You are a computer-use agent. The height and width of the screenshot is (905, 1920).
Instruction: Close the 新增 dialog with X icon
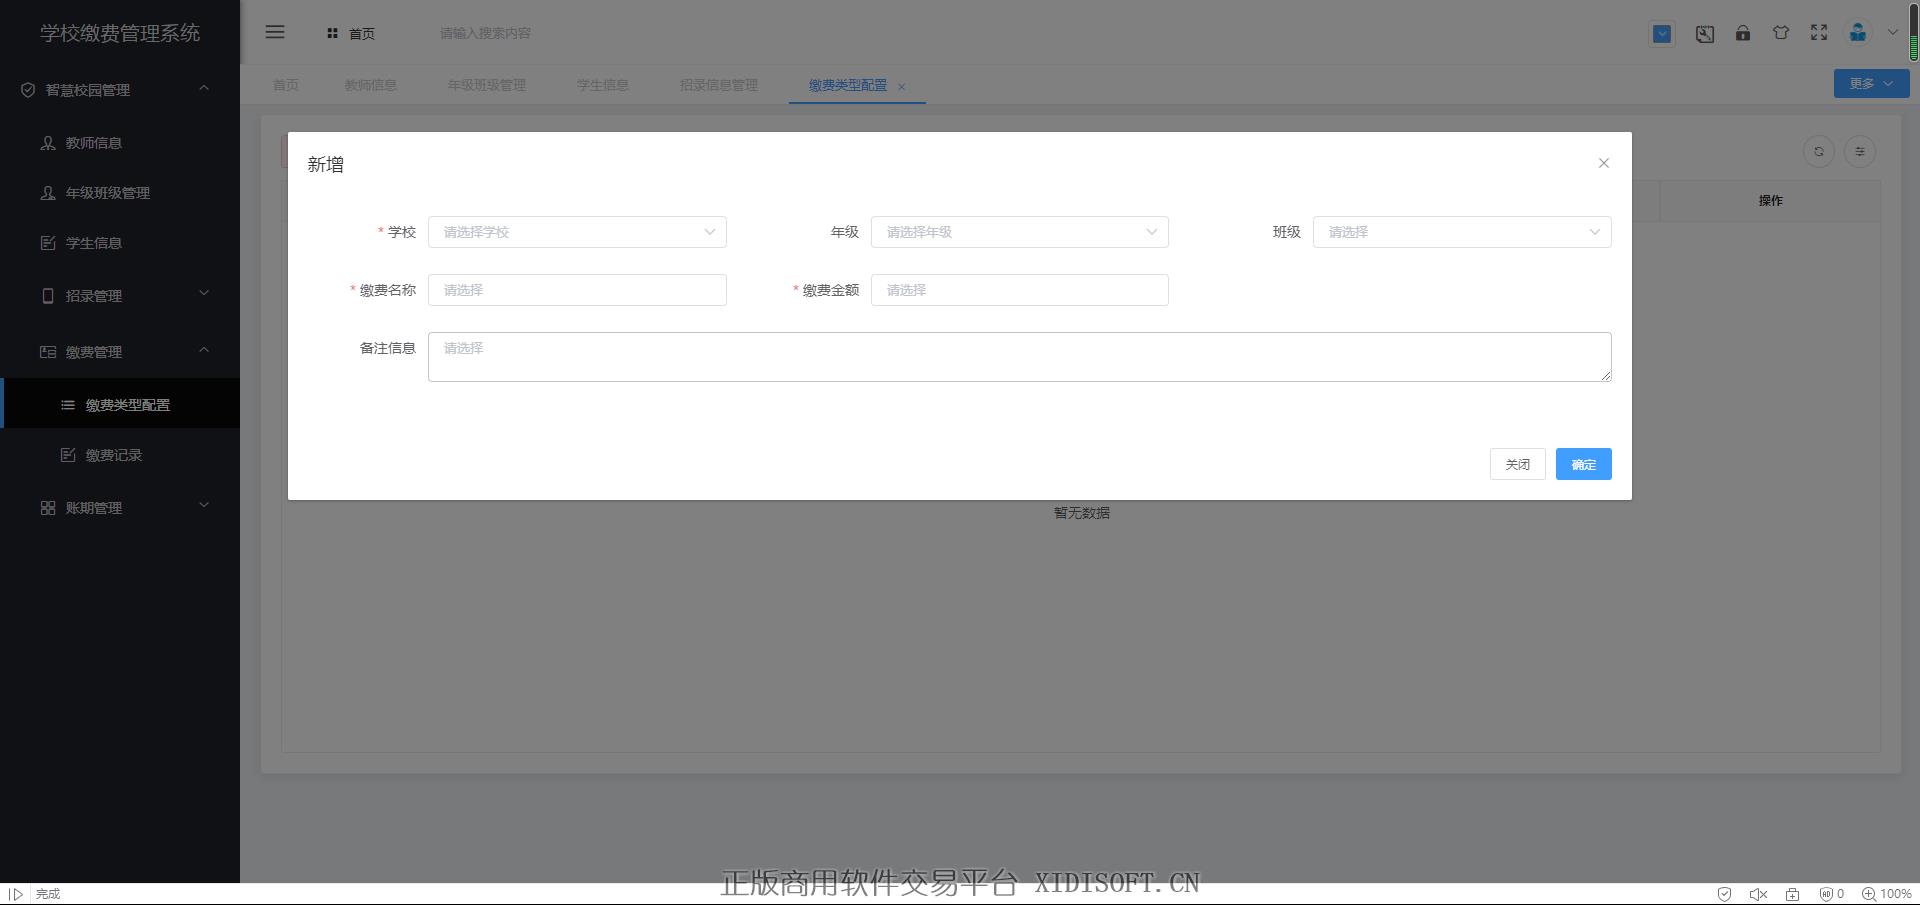(x=1604, y=163)
